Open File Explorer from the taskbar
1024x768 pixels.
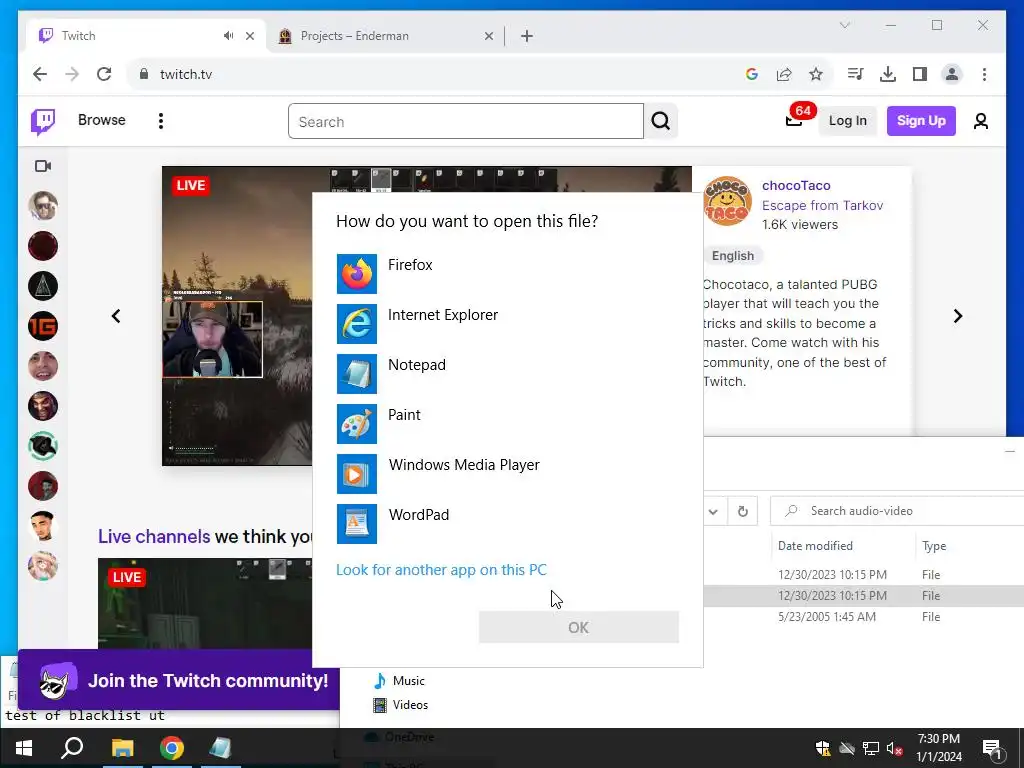122,748
